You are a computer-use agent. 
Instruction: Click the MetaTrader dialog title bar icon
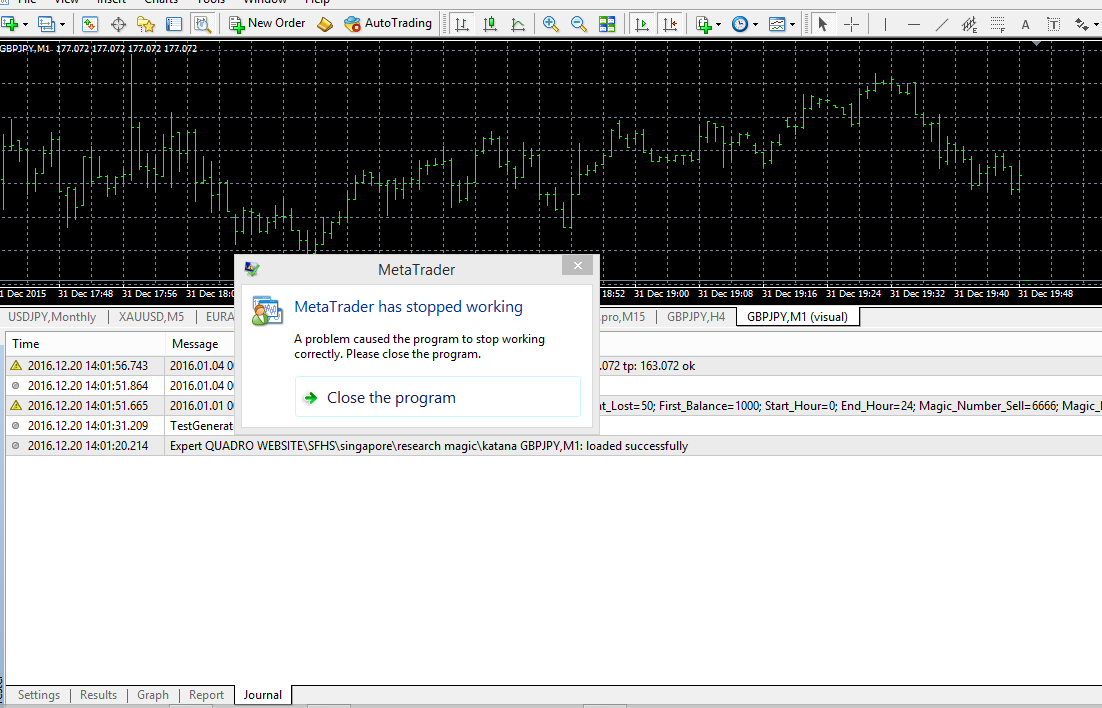coord(252,269)
